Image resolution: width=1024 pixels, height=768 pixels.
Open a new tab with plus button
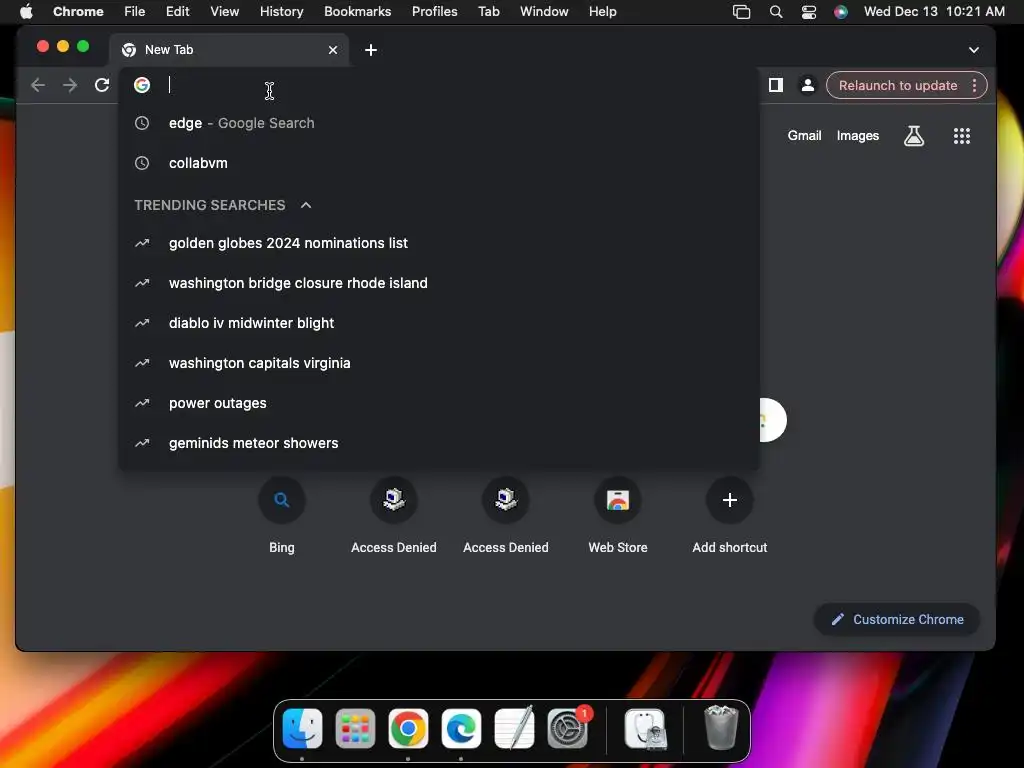(x=371, y=50)
